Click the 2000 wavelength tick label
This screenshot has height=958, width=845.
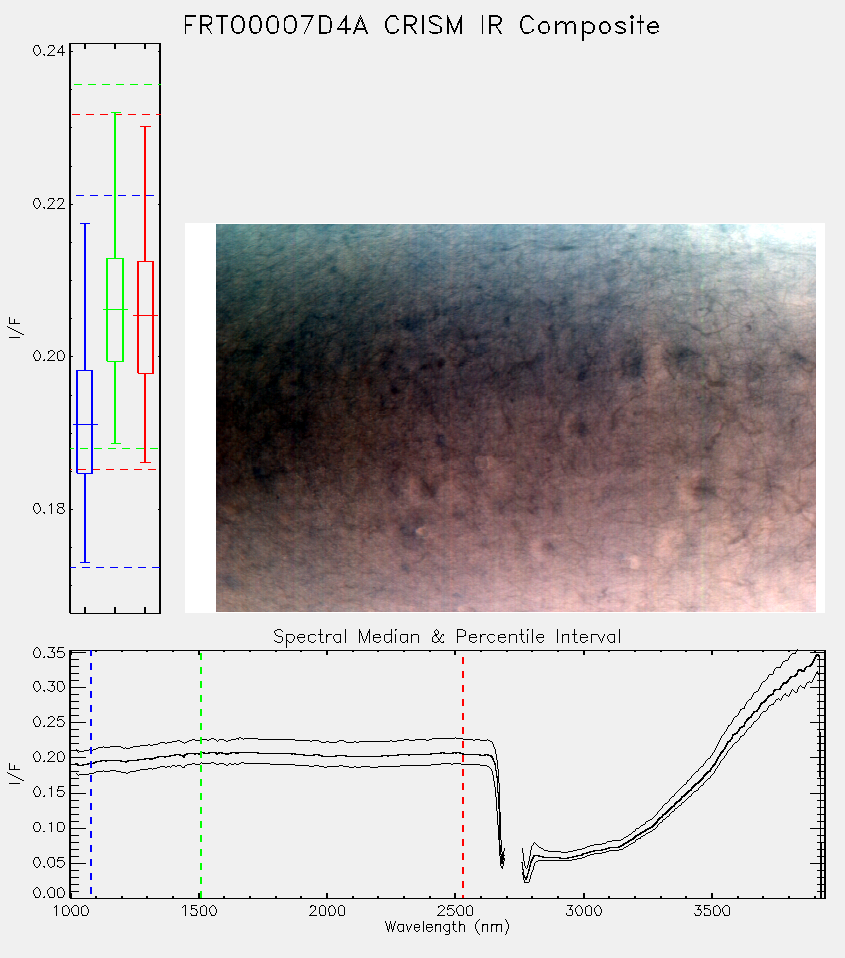pyautogui.click(x=327, y=911)
